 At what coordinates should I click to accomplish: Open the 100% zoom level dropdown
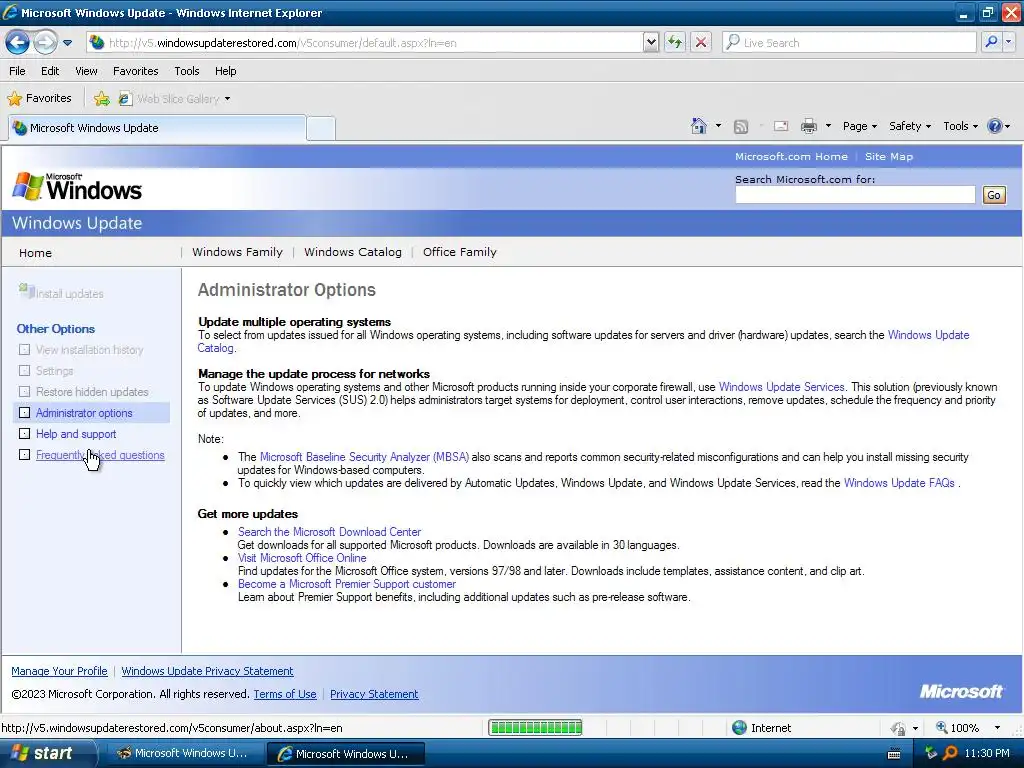[997, 728]
